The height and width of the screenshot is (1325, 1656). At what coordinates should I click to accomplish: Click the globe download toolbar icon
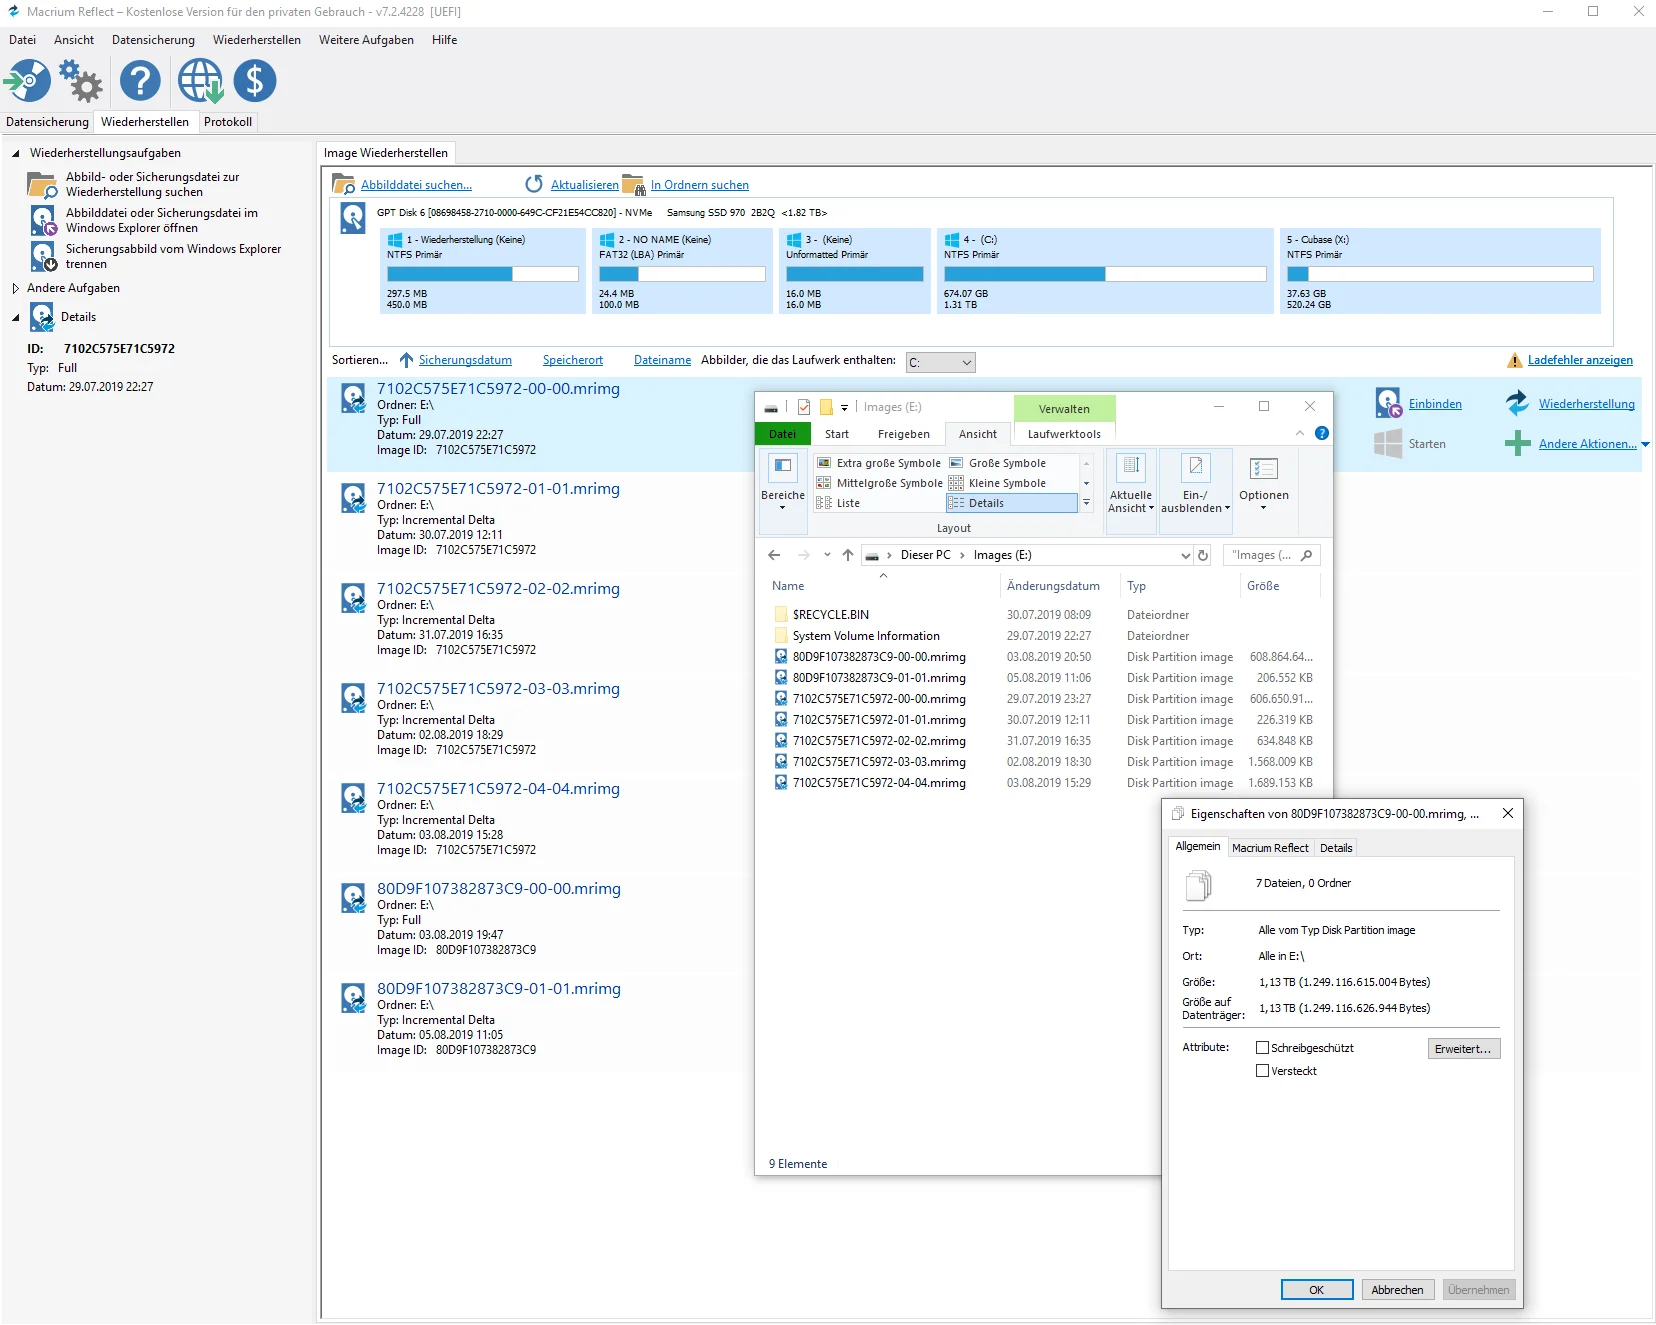click(x=200, y=81)
